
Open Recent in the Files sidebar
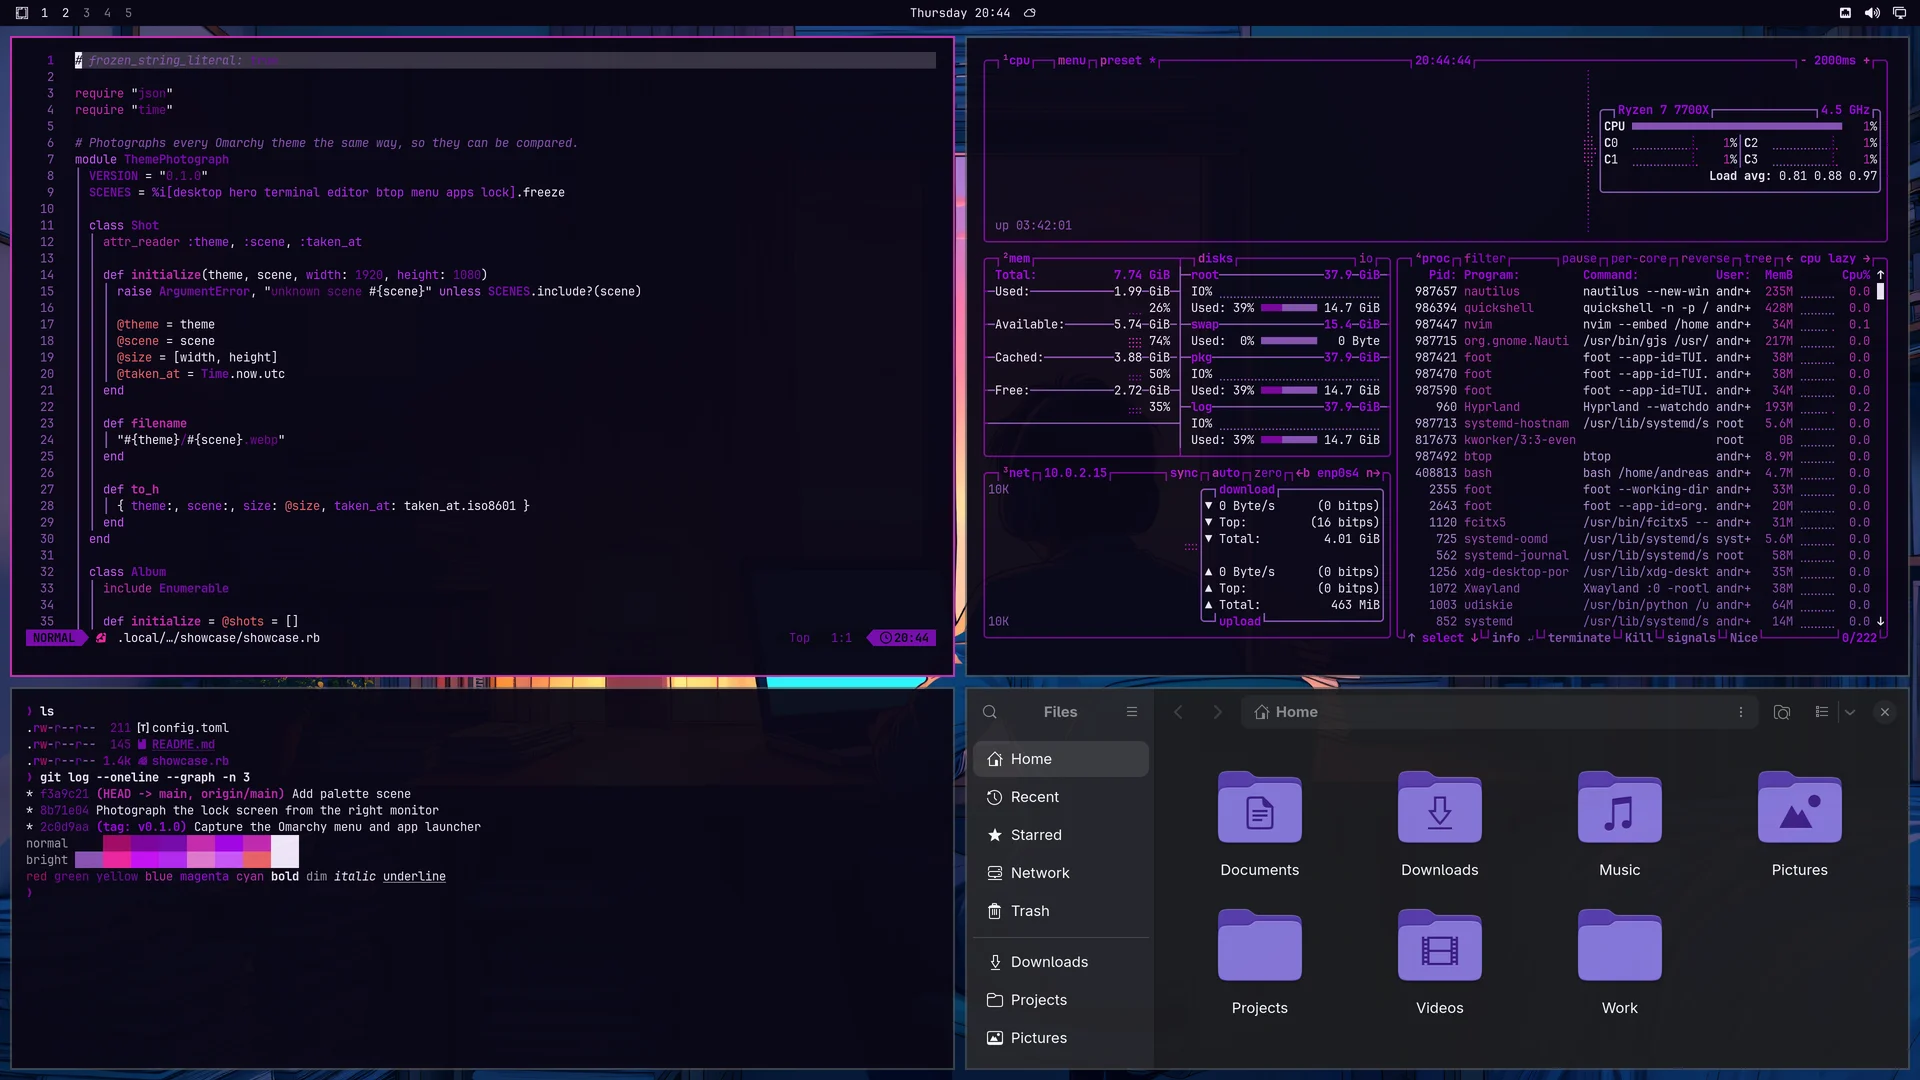1061,797
